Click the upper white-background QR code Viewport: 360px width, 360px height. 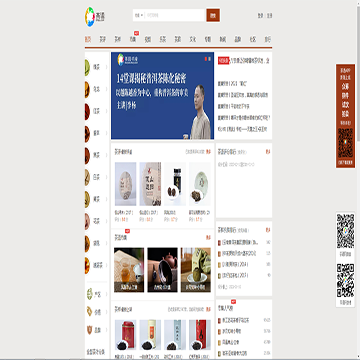345,231
